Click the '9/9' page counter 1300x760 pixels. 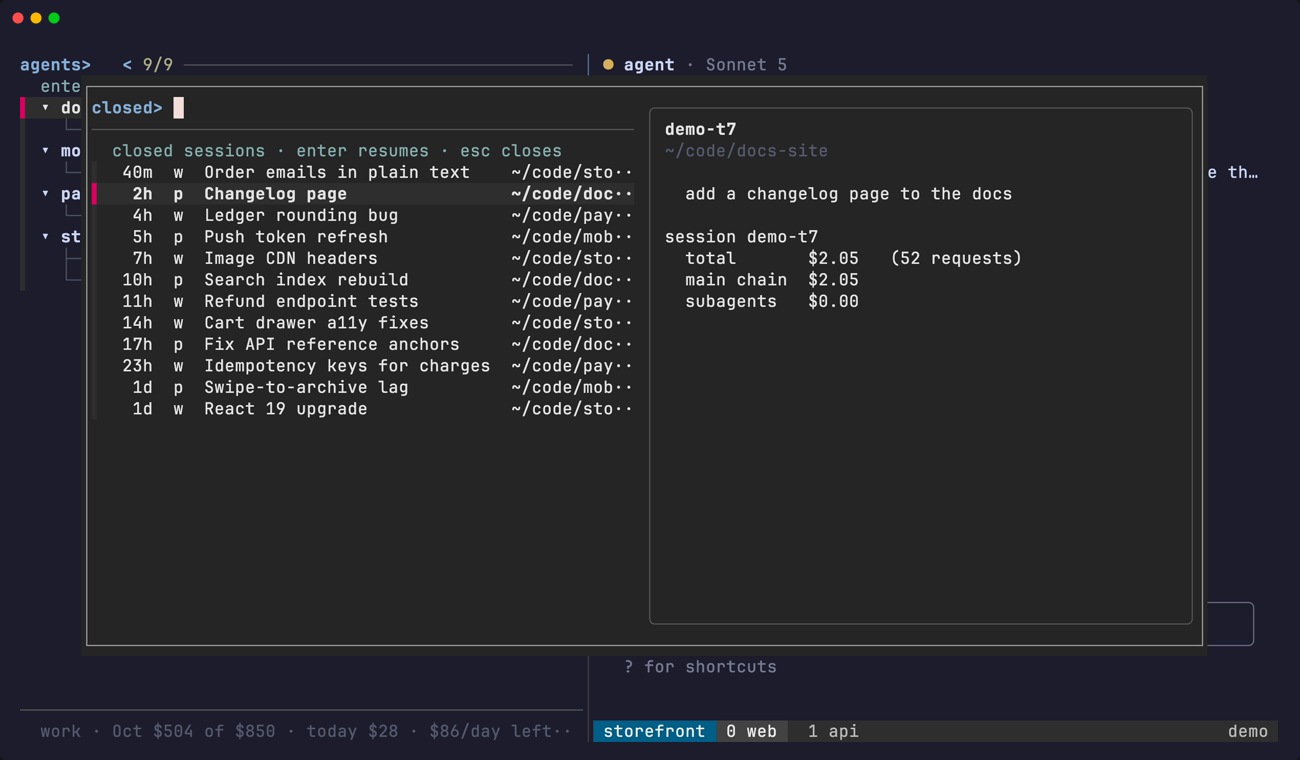point(158,65)
